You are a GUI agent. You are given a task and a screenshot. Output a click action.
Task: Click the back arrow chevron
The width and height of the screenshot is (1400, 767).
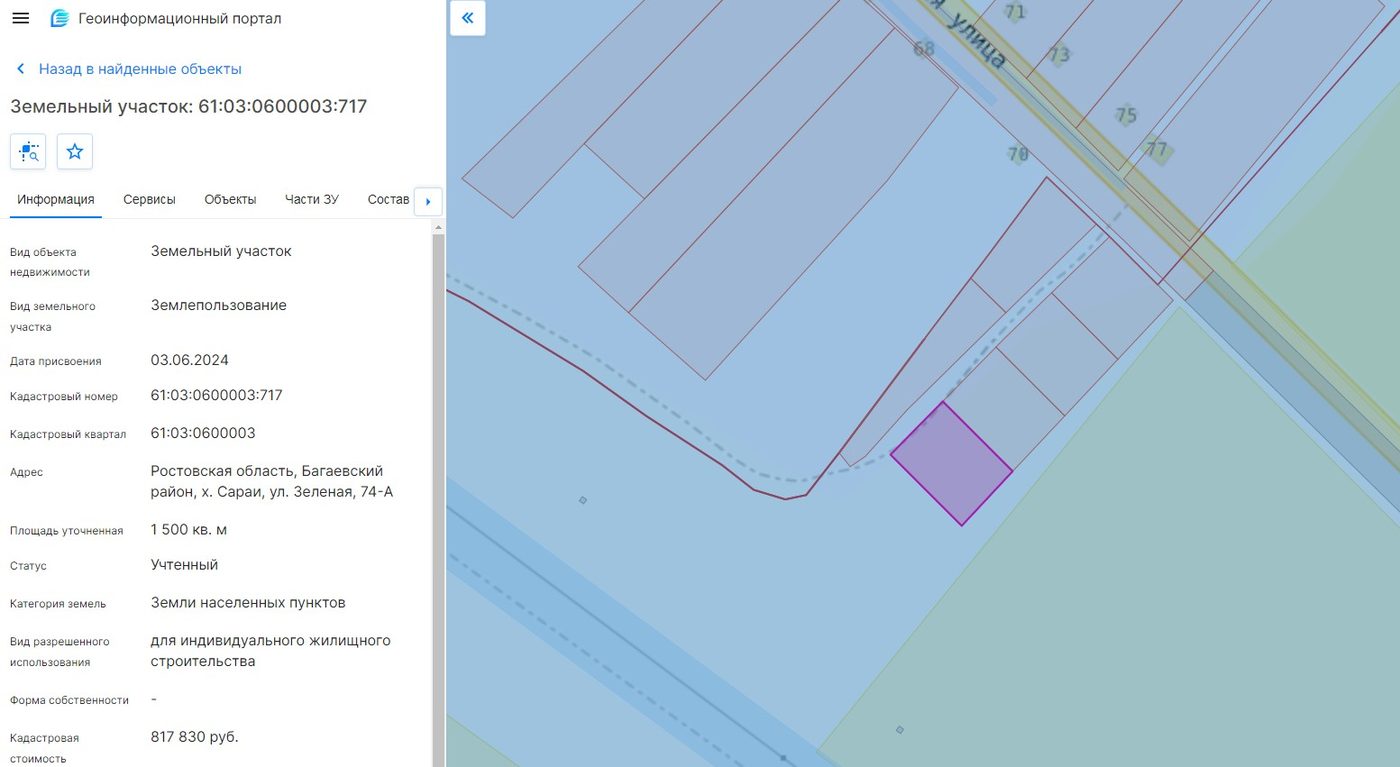20,69
